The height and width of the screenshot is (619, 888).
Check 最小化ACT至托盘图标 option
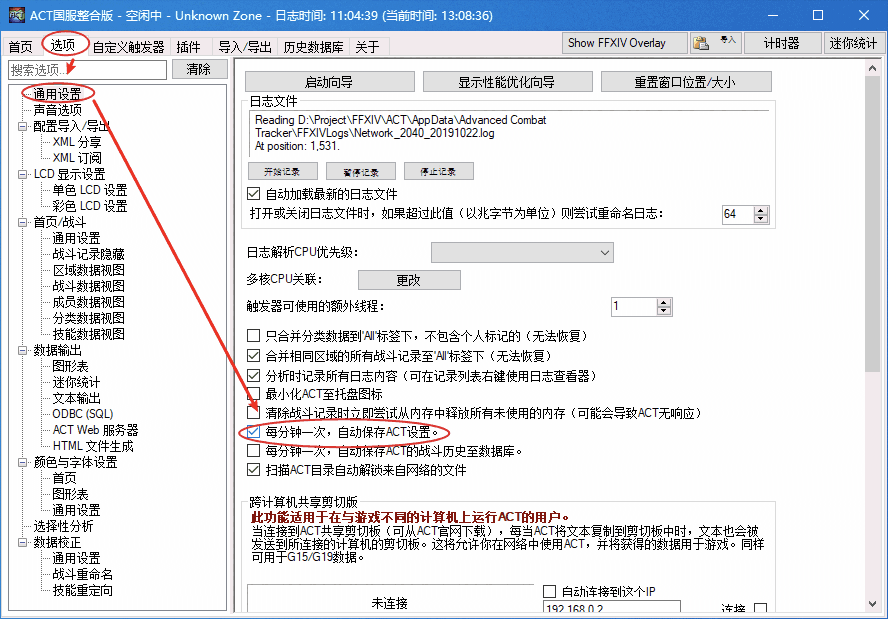tap(254, 394)
